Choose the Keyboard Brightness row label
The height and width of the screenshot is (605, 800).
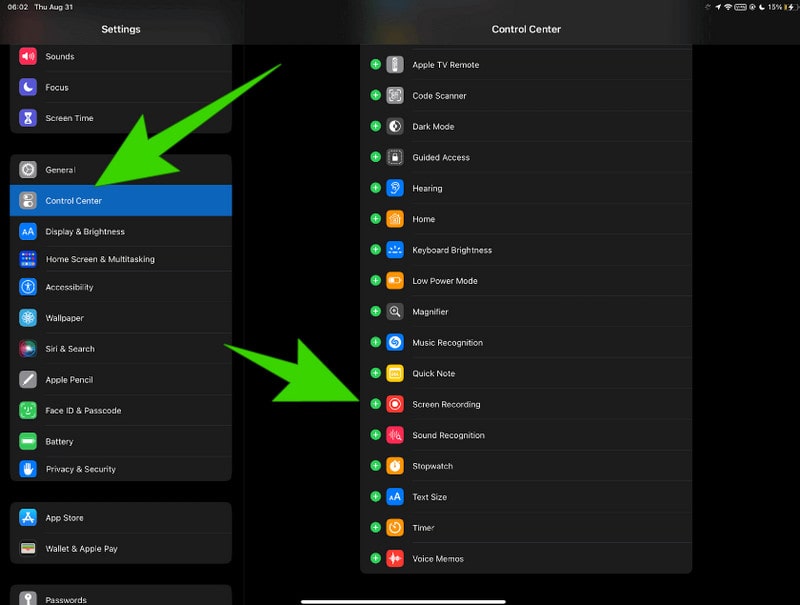point(452,250)
